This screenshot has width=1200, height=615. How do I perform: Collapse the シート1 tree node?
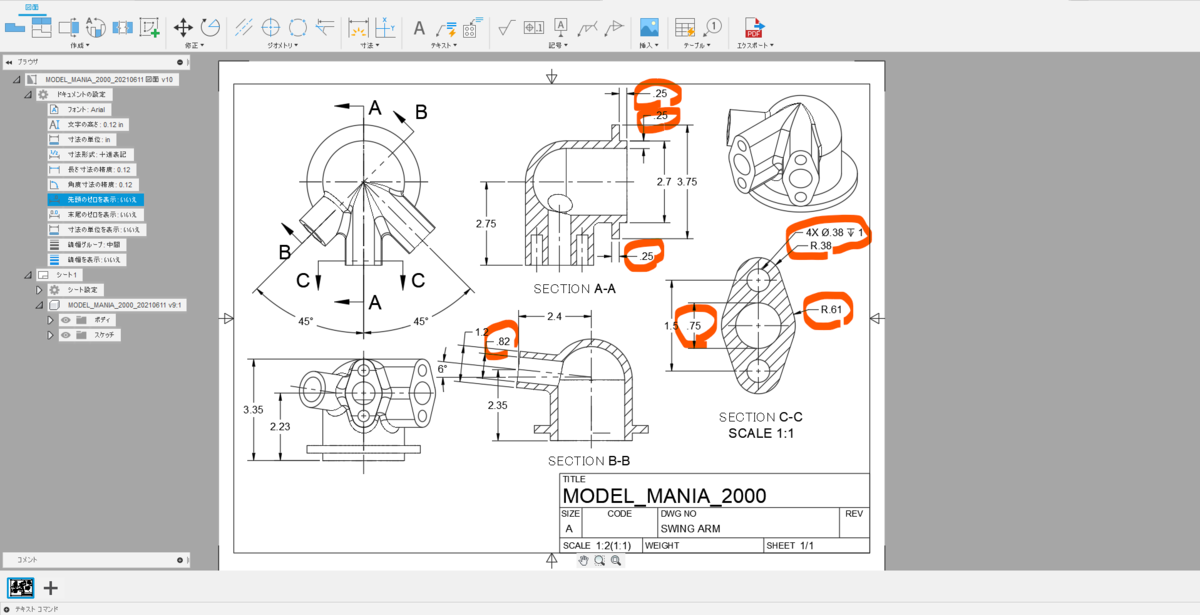(x=28, y=274)
